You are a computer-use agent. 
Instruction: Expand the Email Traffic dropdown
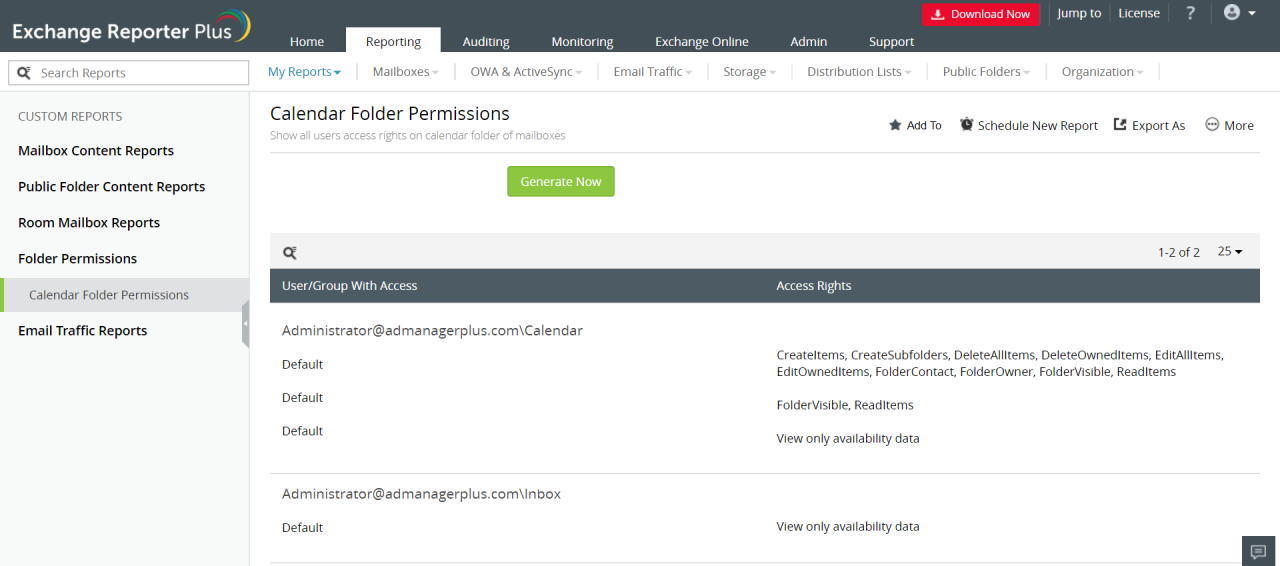click(652, 72)
